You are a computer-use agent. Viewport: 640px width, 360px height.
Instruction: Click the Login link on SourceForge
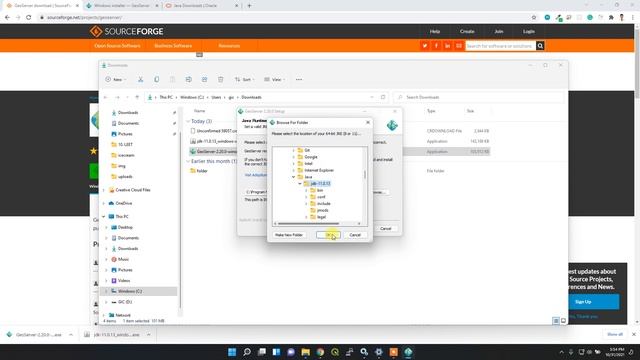tap(529, 31)
